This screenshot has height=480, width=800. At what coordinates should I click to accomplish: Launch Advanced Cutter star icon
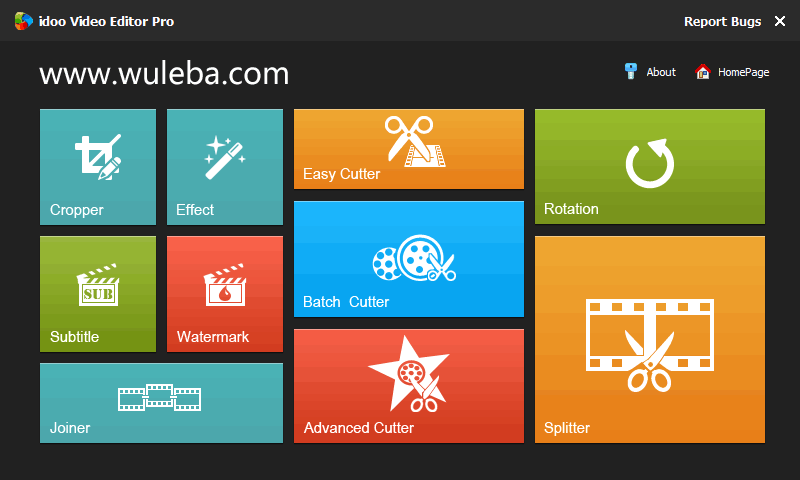coord(409,374)
